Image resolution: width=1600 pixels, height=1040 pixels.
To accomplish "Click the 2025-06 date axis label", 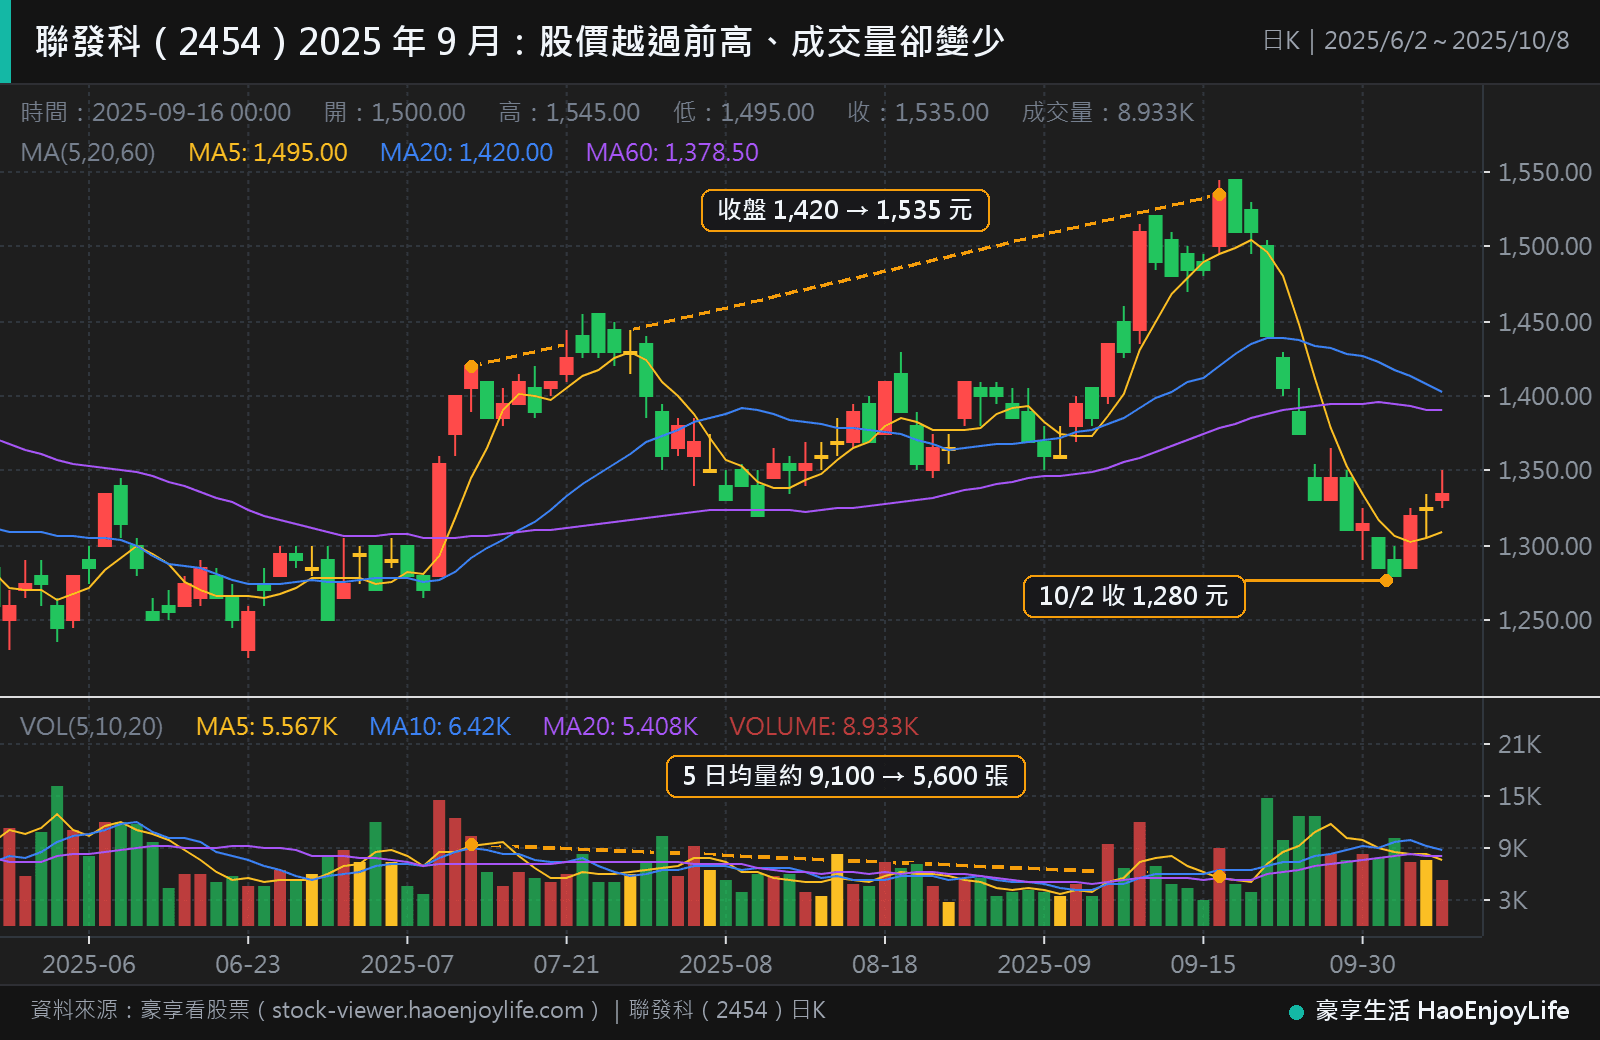I will point(89,964).
